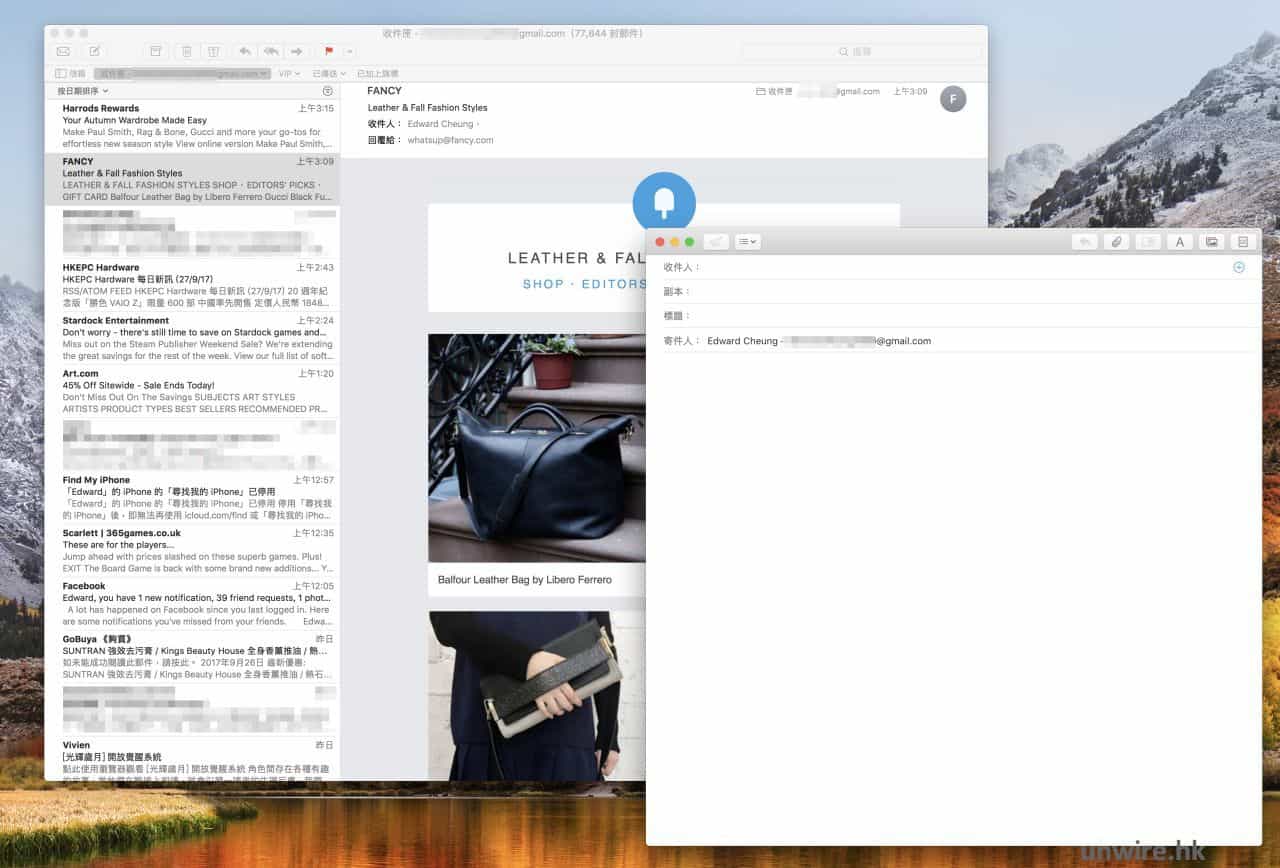Open the flag color dropdown arrow
The image size is (1280, 868).
pyautogui.click(x=349, y=51)
